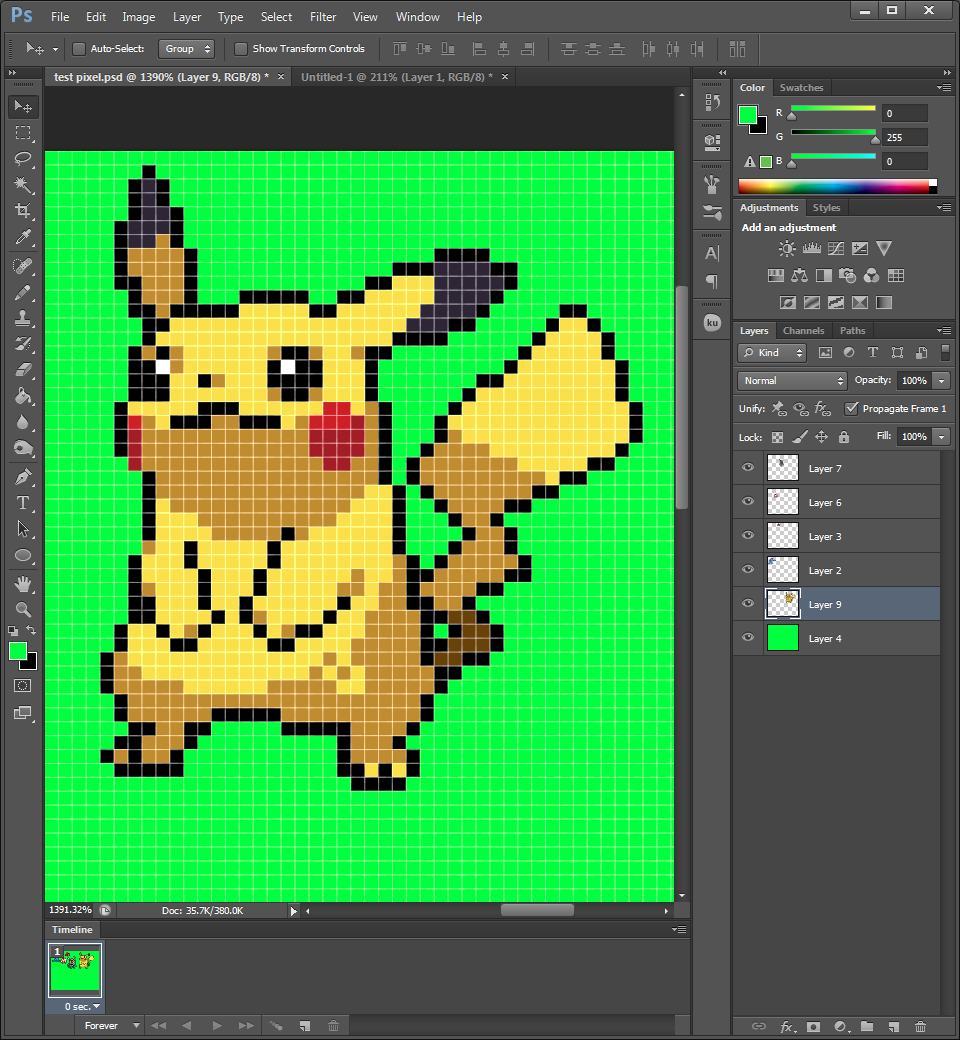Hide Layer 2 visibility eye
This screenshot has height=1040, width=960.
pos(748,569)
